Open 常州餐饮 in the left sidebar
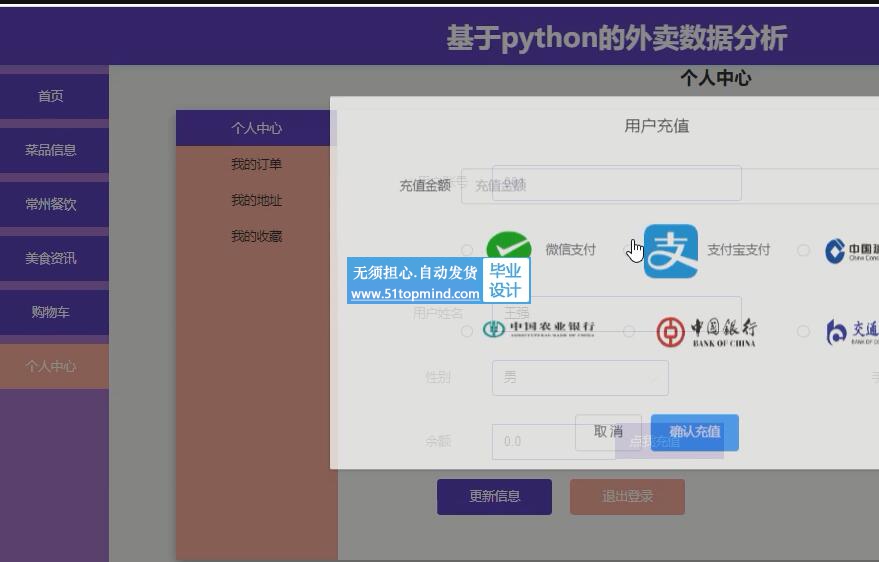This screenshot has width=879, height=562. pyautogui.click(x=54, y=204)
